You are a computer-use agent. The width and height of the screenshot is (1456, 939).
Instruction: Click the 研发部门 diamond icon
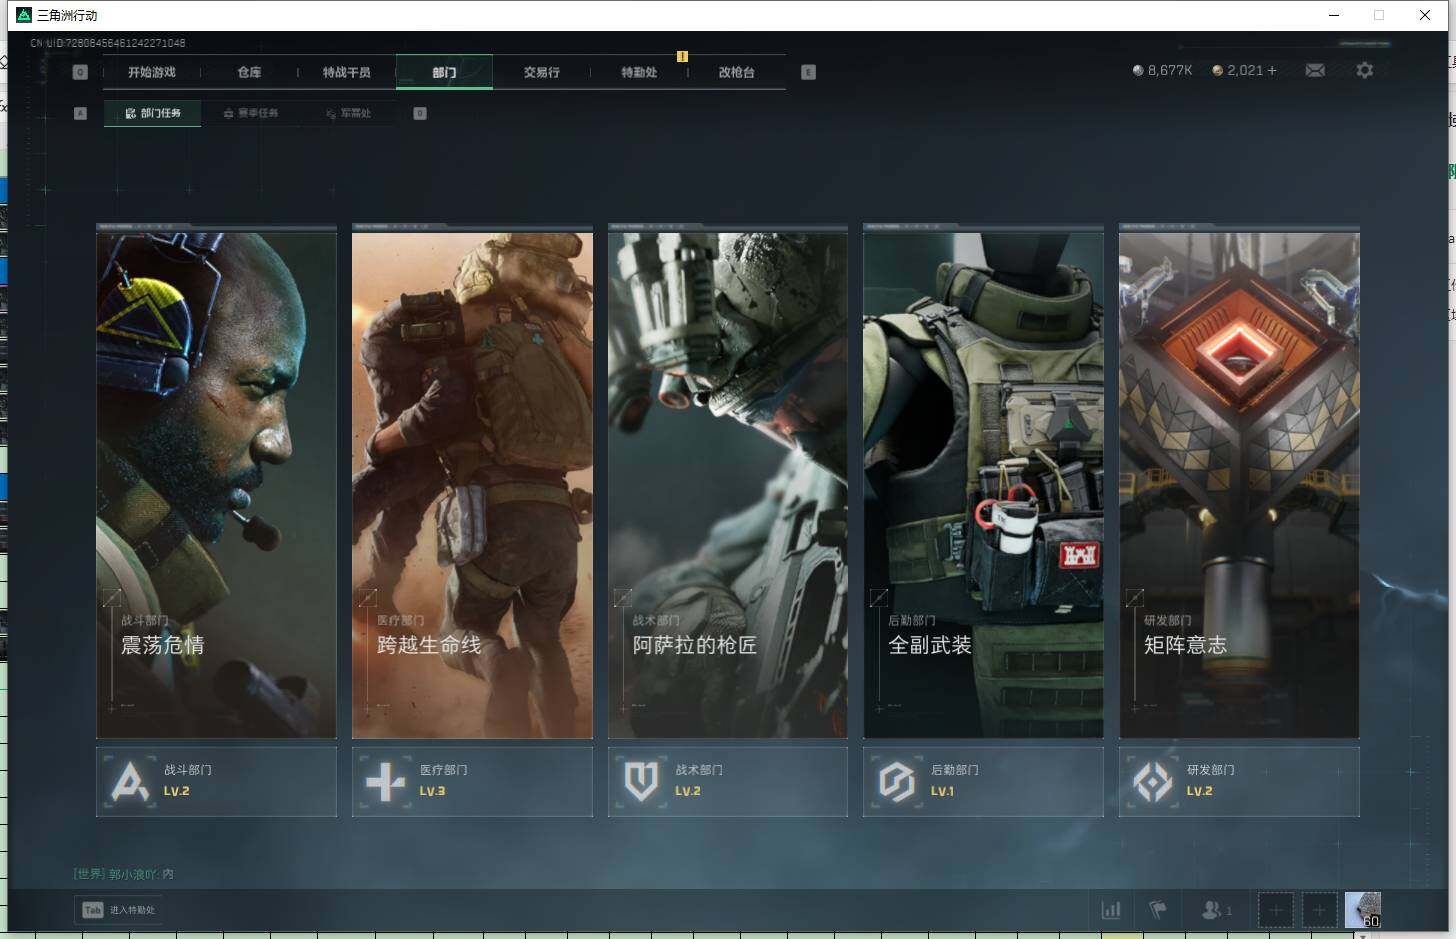[1153, 781]
